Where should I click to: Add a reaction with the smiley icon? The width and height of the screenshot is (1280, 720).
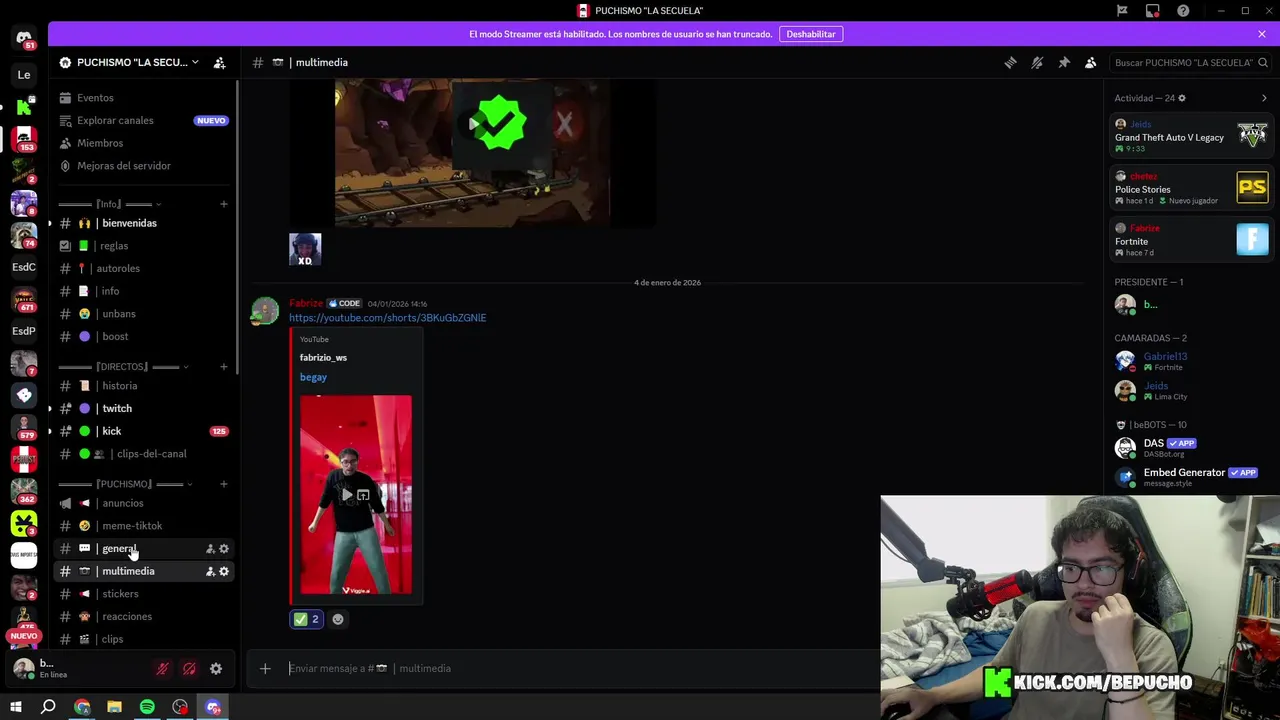click(338, 619)
